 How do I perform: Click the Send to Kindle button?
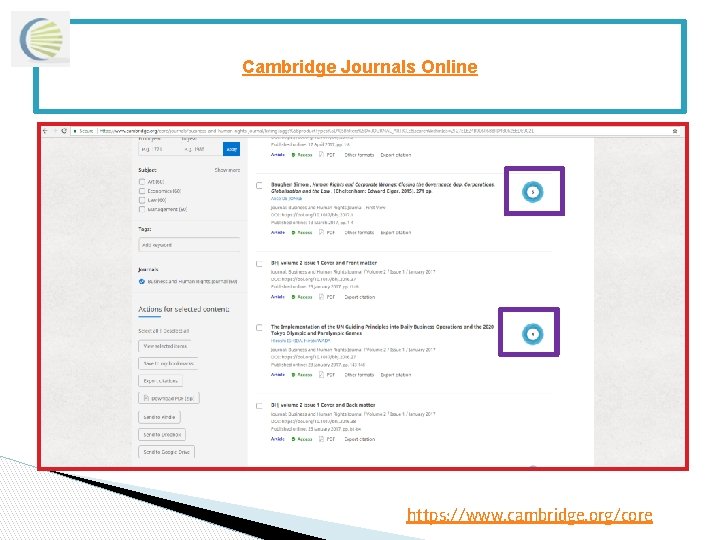tap(159, 417)
